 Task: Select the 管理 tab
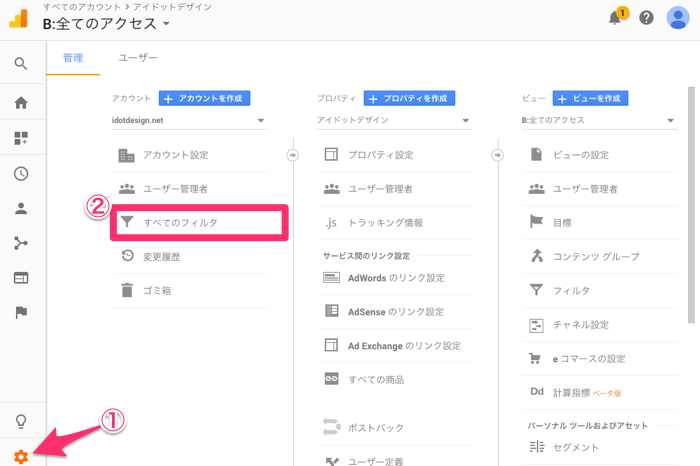pyautogui.click(x=73, y=58)
